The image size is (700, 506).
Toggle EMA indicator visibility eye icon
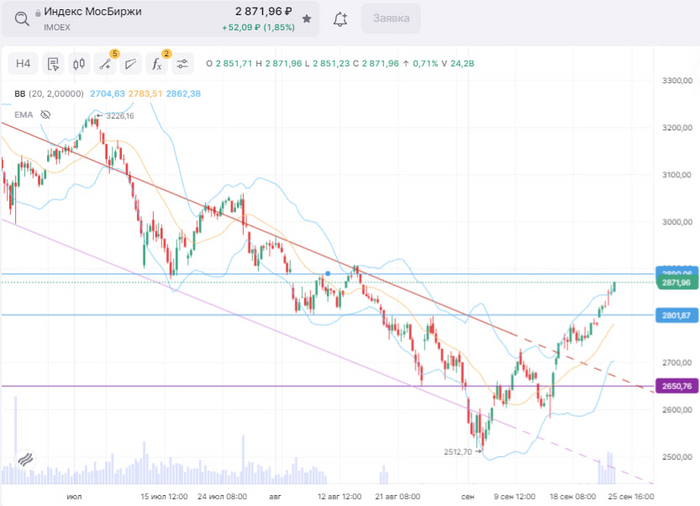pyautogui.click(x=46, y=115)
